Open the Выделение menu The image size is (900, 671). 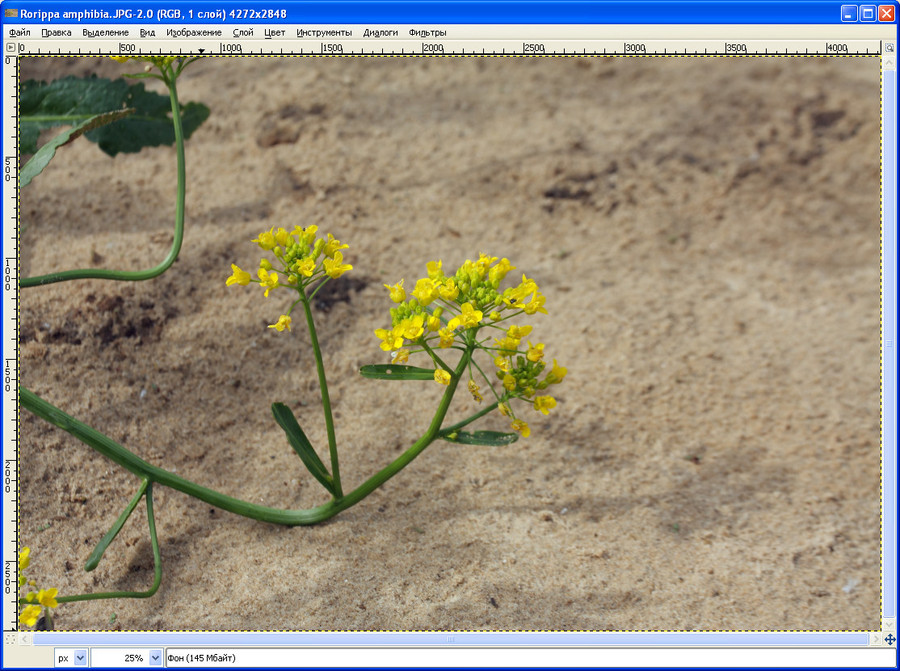point(105,33)
